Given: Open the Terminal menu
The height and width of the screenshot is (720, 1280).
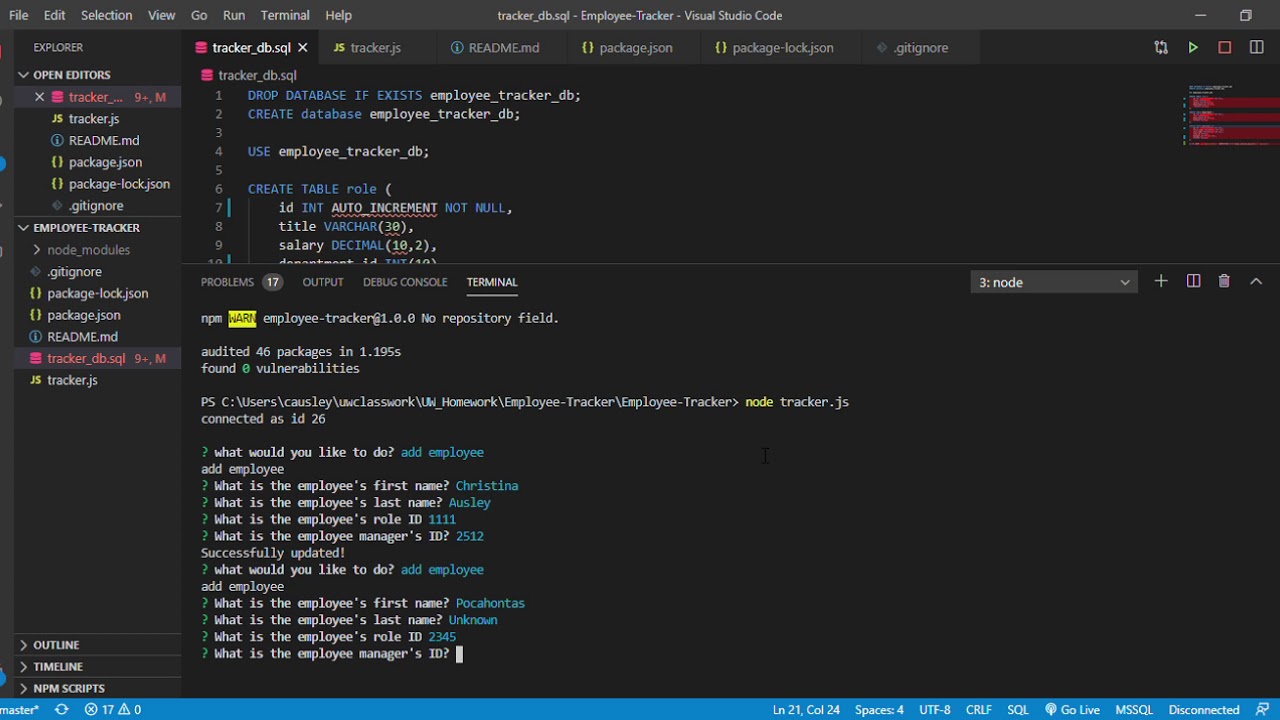Looking at the screenshot, I should click(x=285, y=15).
